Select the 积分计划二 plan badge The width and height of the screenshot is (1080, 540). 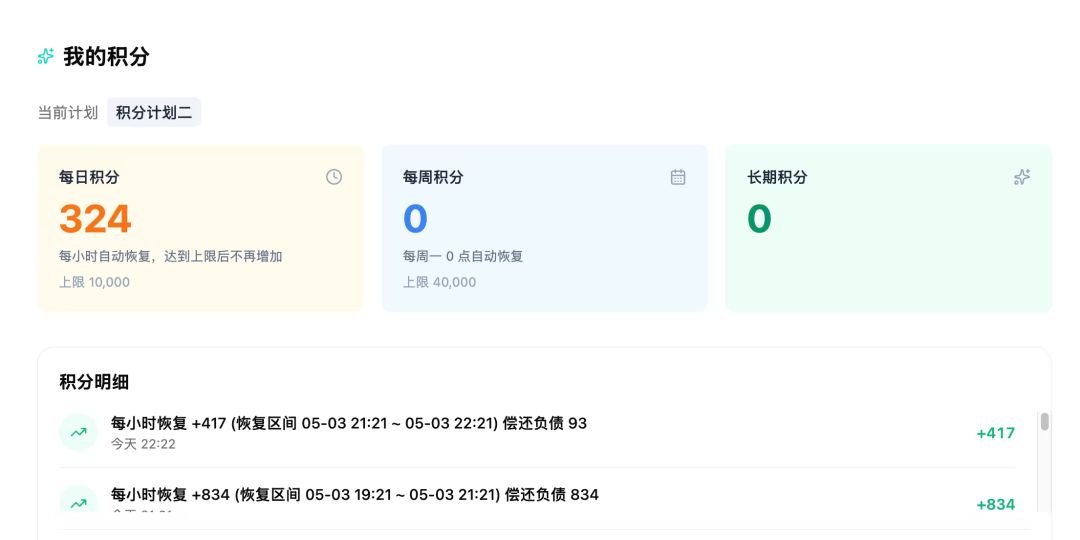pos(154,112)
